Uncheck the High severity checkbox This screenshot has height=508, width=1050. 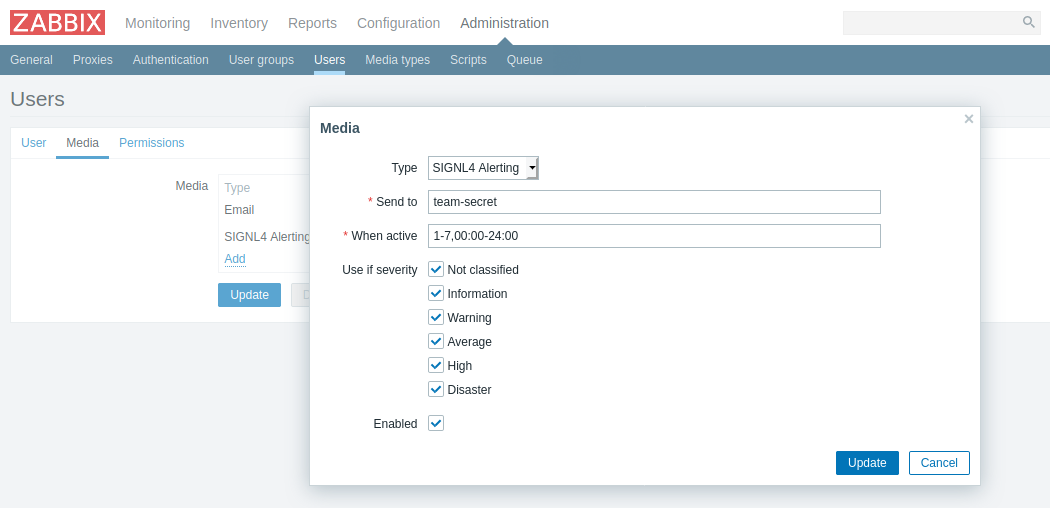436,365
